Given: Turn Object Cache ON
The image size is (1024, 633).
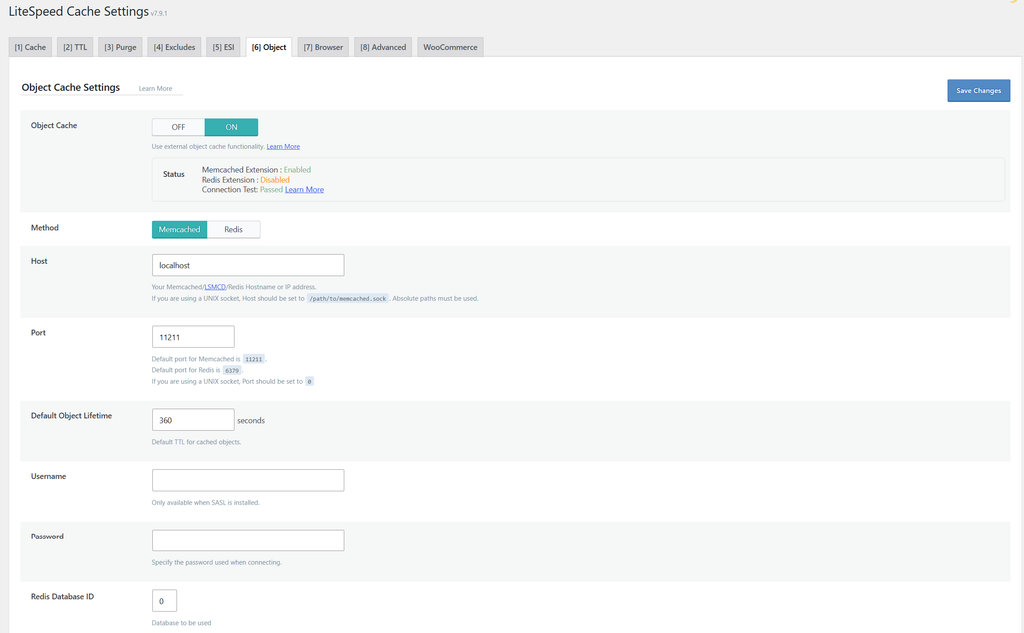Looking at the screenshot, I should coord(231,127).
